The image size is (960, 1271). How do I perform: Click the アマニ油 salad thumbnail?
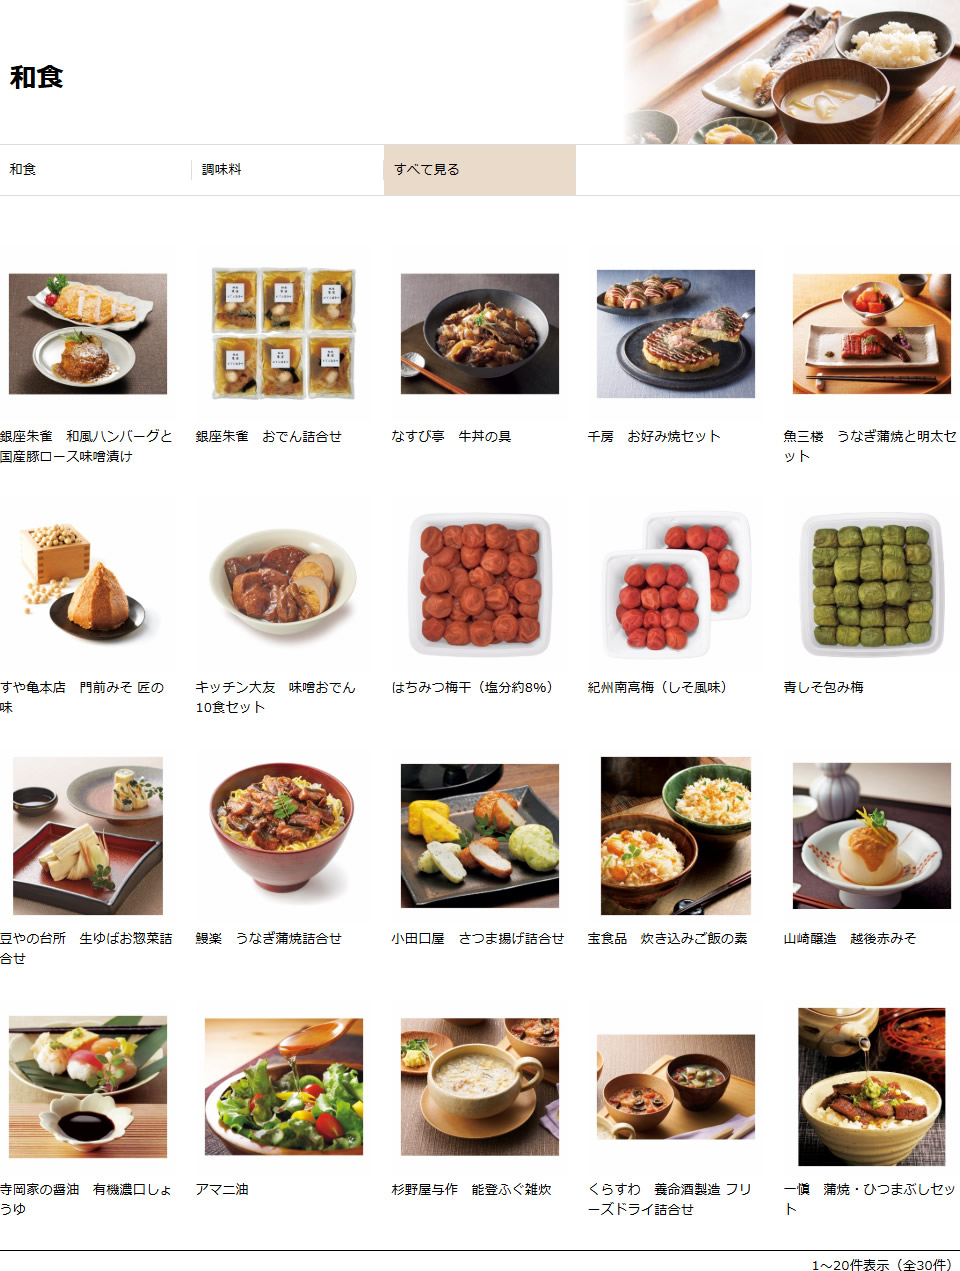pyautogui.click(x=284, y=1087)
